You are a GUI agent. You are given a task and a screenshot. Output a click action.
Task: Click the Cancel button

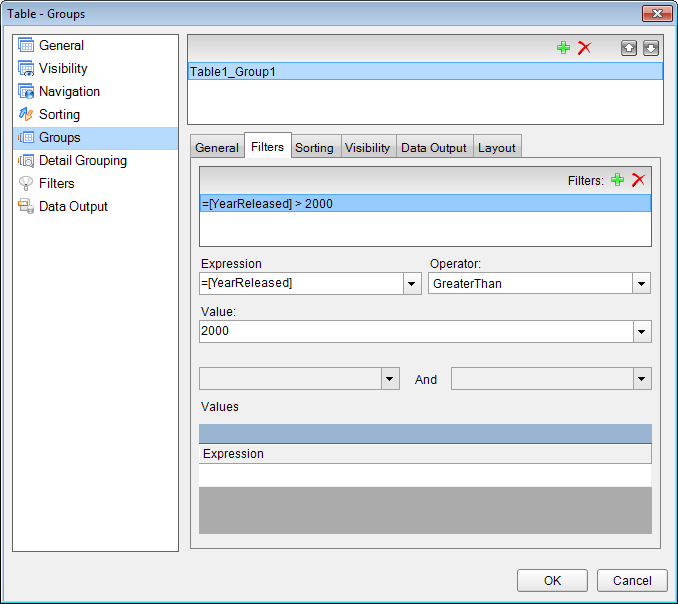click(x=632, y=580)
